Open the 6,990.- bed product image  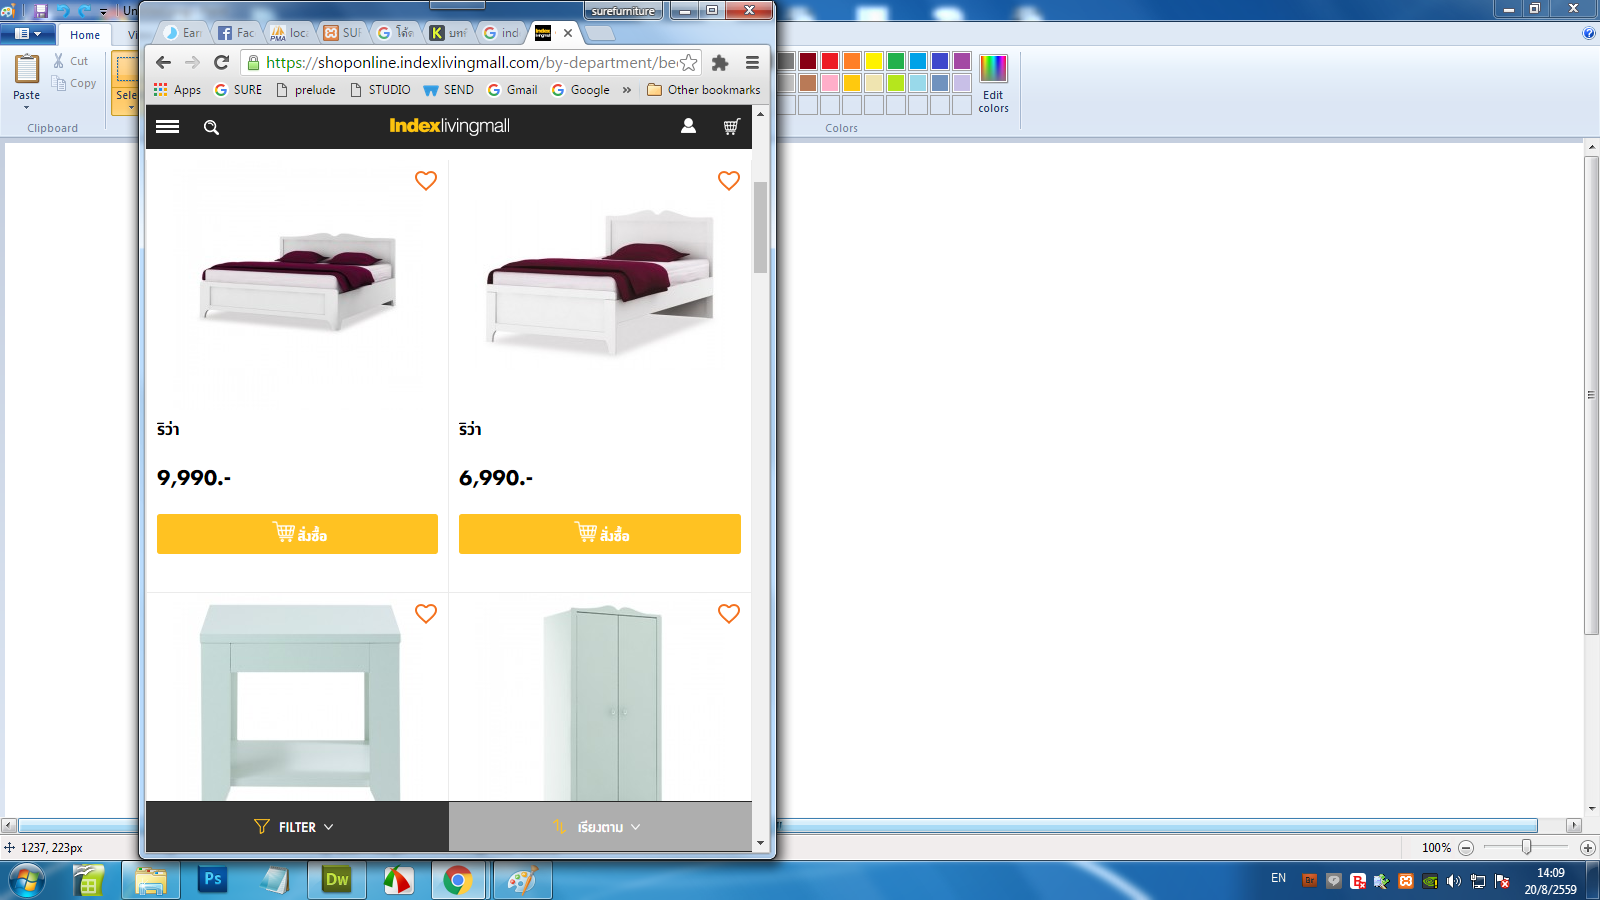click(600, 282)
